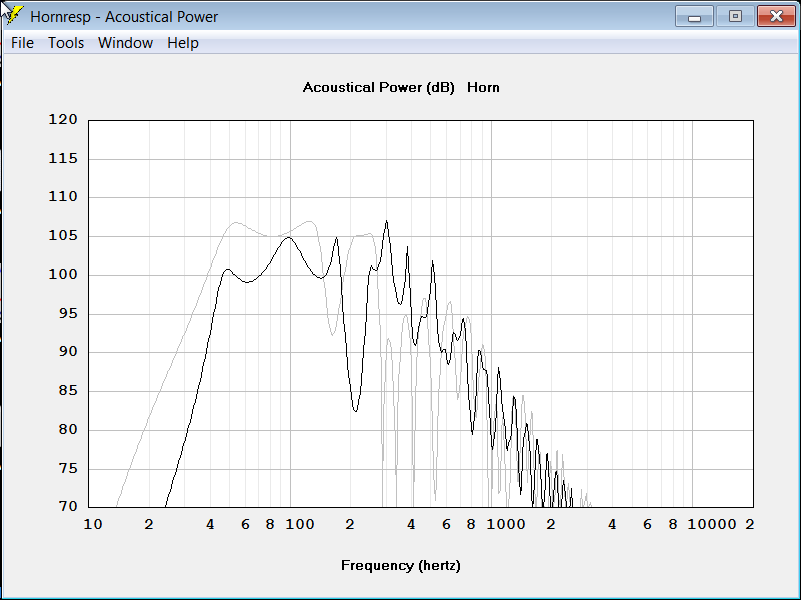Image resolution: width=801 pixels, height=600 pixels.
Task: Click the 90 dB y-axis label
Action: [x=68, y=352]
